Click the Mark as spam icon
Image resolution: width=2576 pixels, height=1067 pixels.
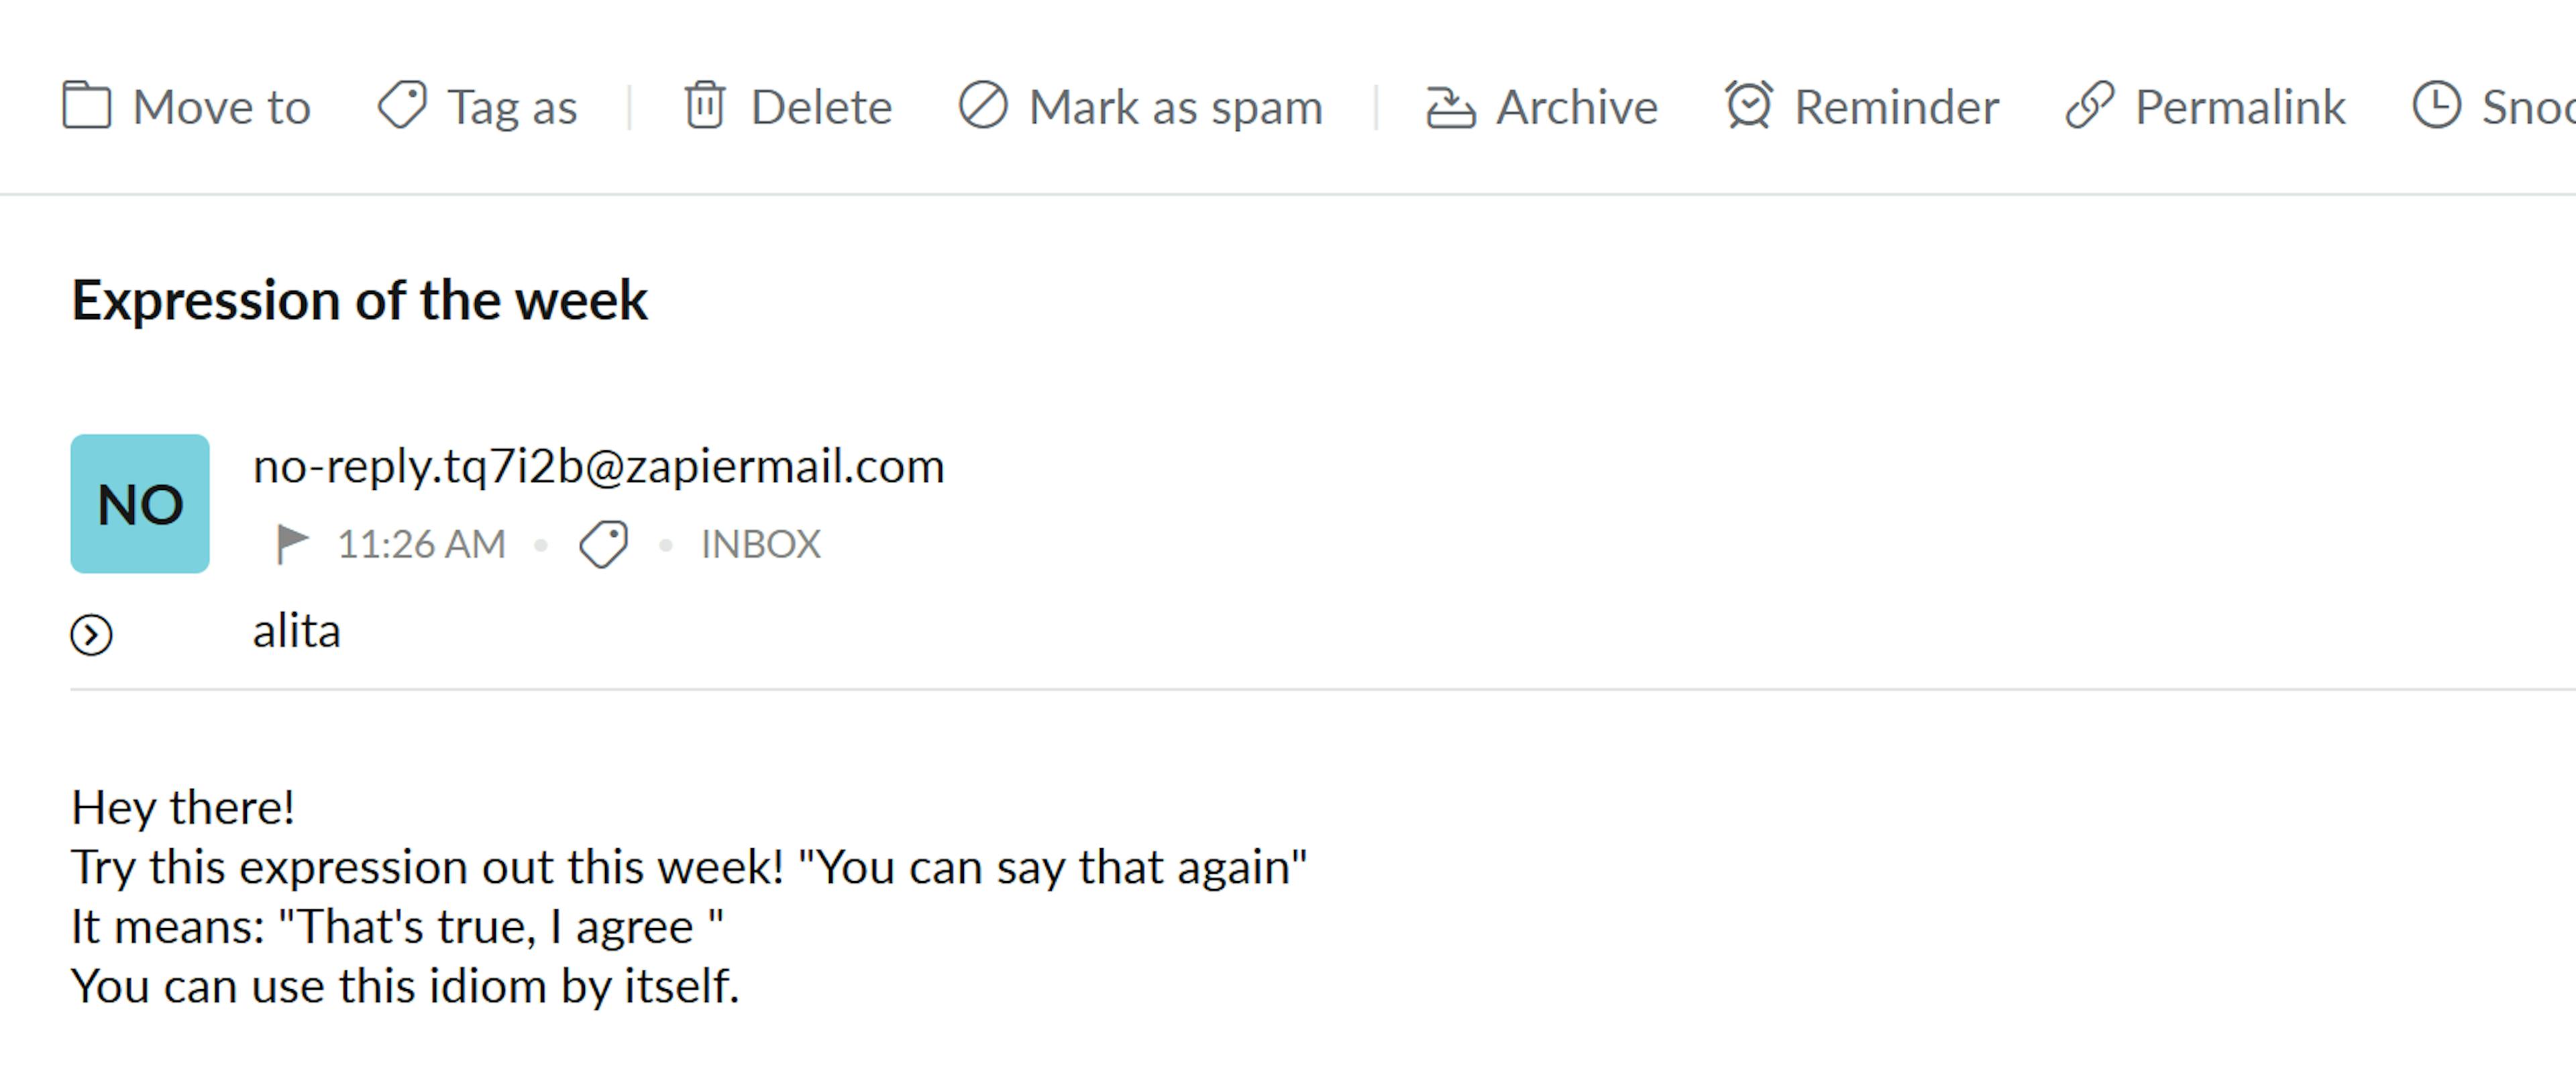click(x=982, y=106)
